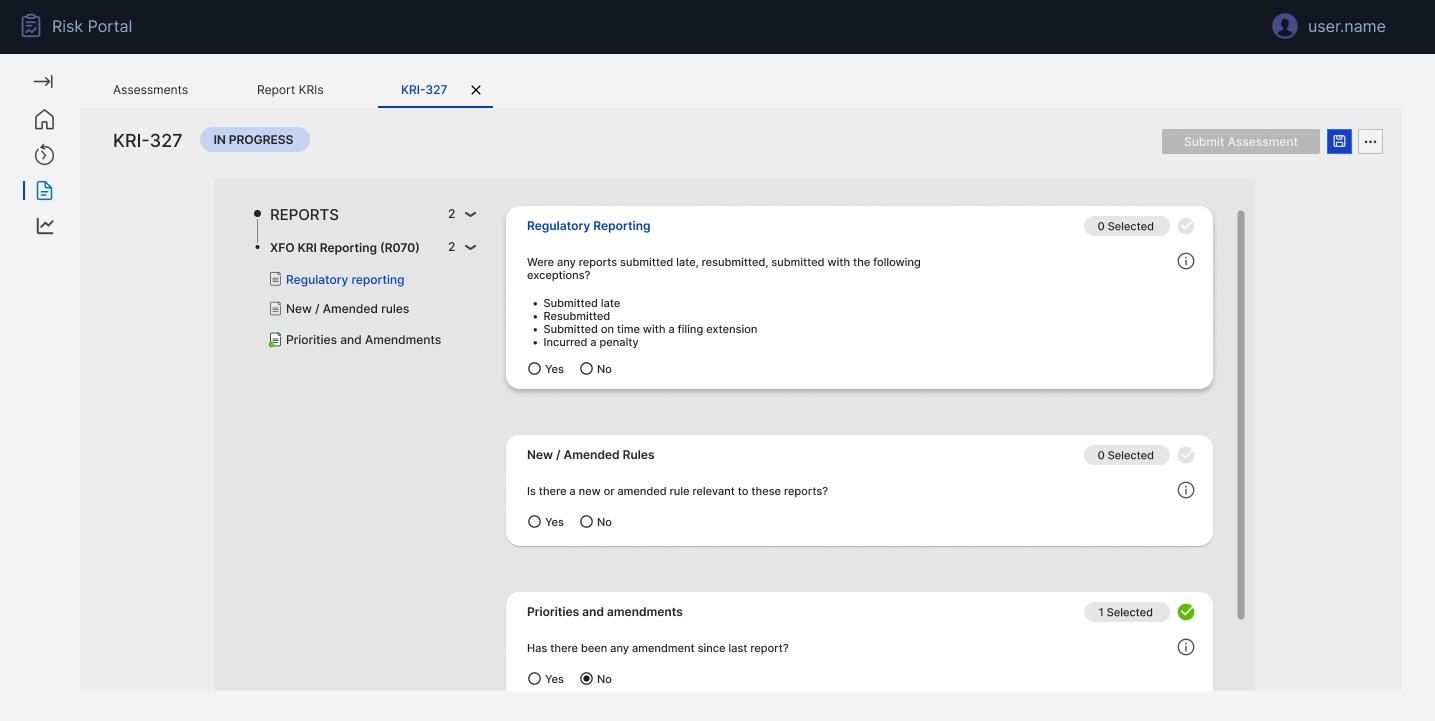This screenshot has width=1435, height=721.
Task: Collapse the REPORTS tree section chevron
Action: pyautogui.click(x=471, y=214)
